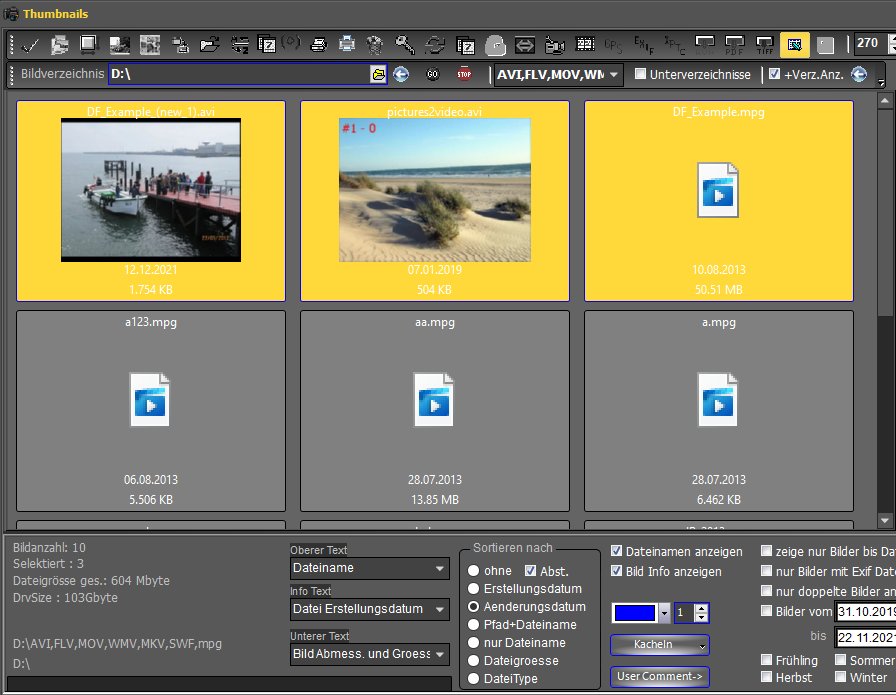
Task: Click the checkmark icon in the toolbar
Action: point(29,44)
